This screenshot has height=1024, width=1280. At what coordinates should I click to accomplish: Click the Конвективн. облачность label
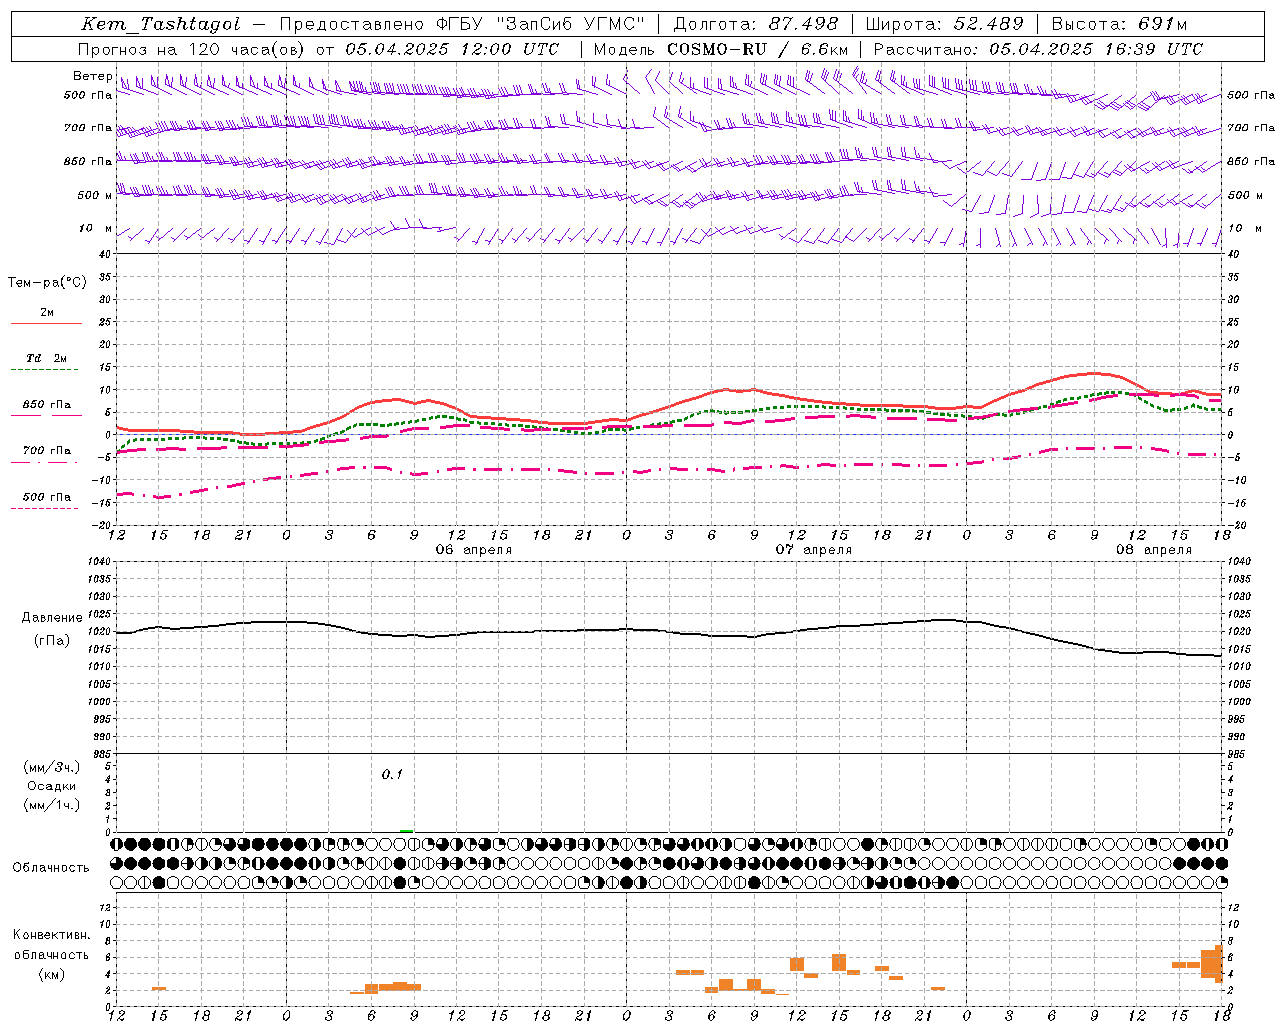(x=51, y=945)
